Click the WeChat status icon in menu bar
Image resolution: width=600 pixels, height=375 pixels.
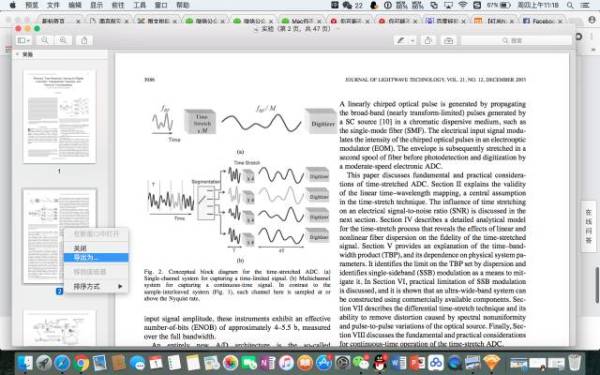pos(347,5)
